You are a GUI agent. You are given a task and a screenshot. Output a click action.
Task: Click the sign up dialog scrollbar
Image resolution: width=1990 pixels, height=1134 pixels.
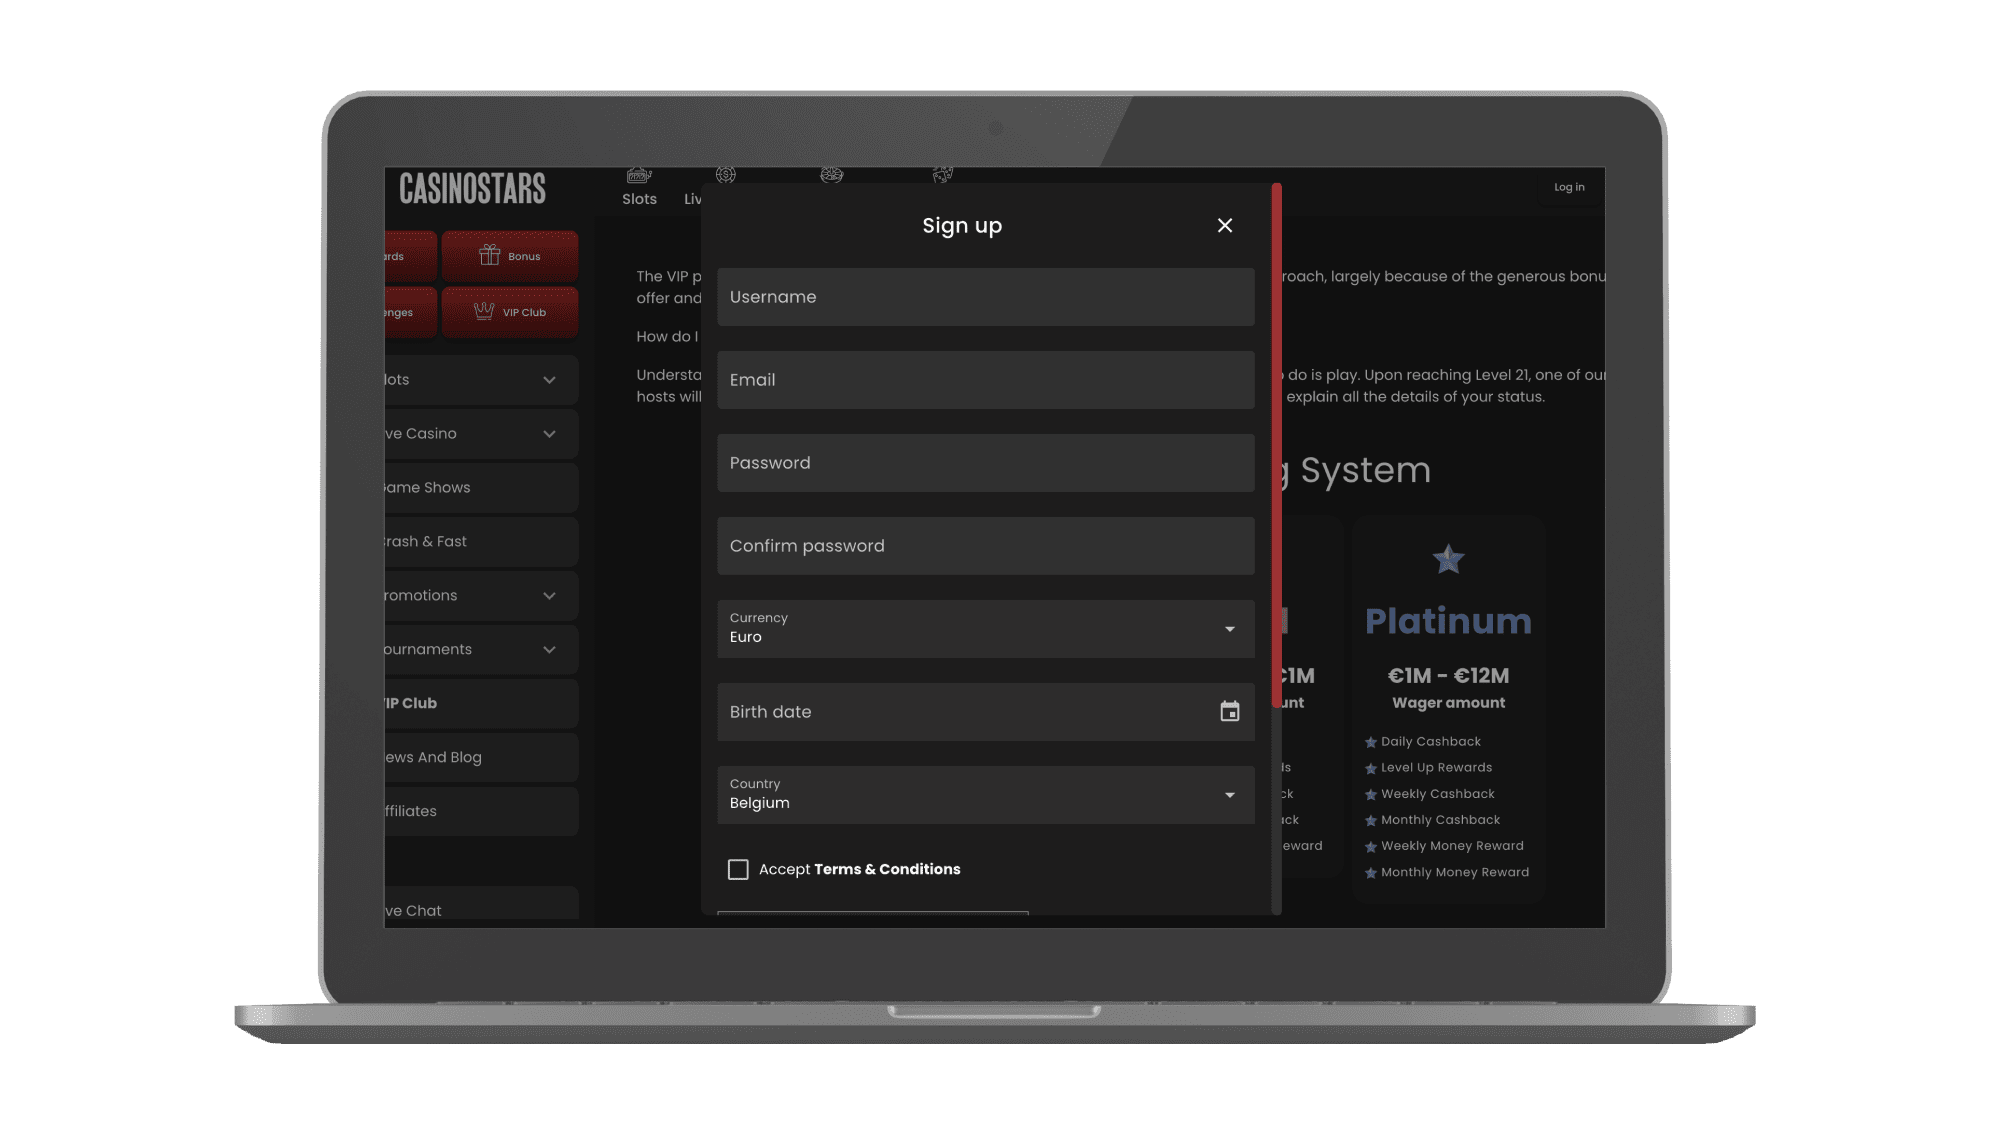click(1277, 446)
